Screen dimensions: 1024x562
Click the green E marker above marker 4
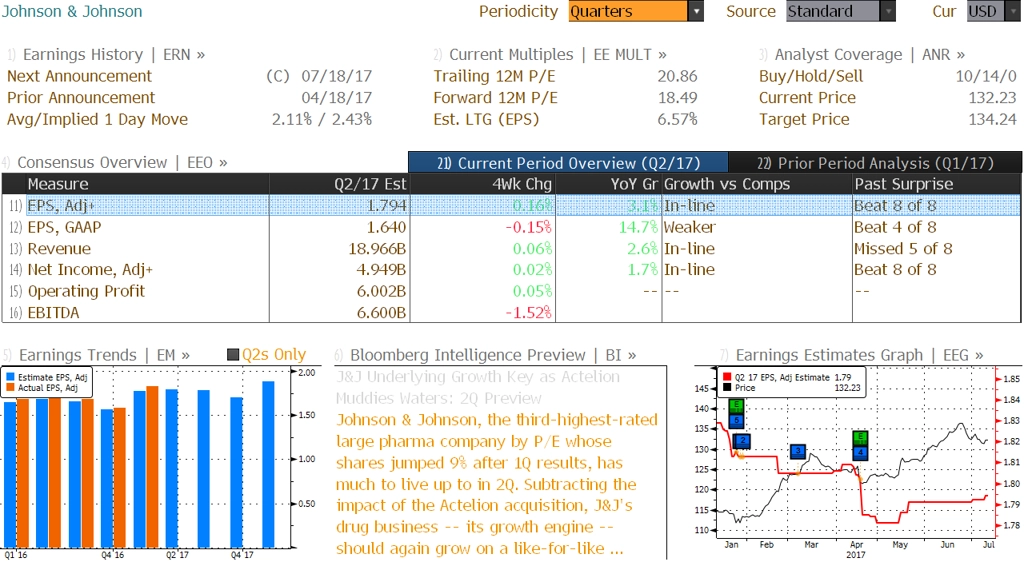(x=860, y=438)
